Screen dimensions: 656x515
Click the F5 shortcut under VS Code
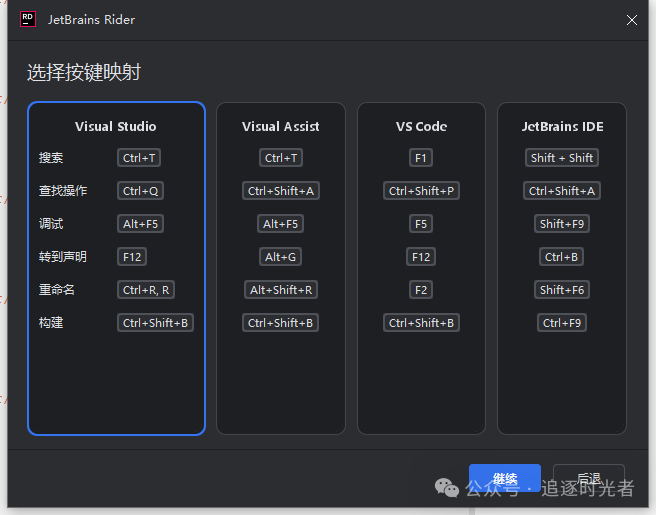[x=421, y=224]
